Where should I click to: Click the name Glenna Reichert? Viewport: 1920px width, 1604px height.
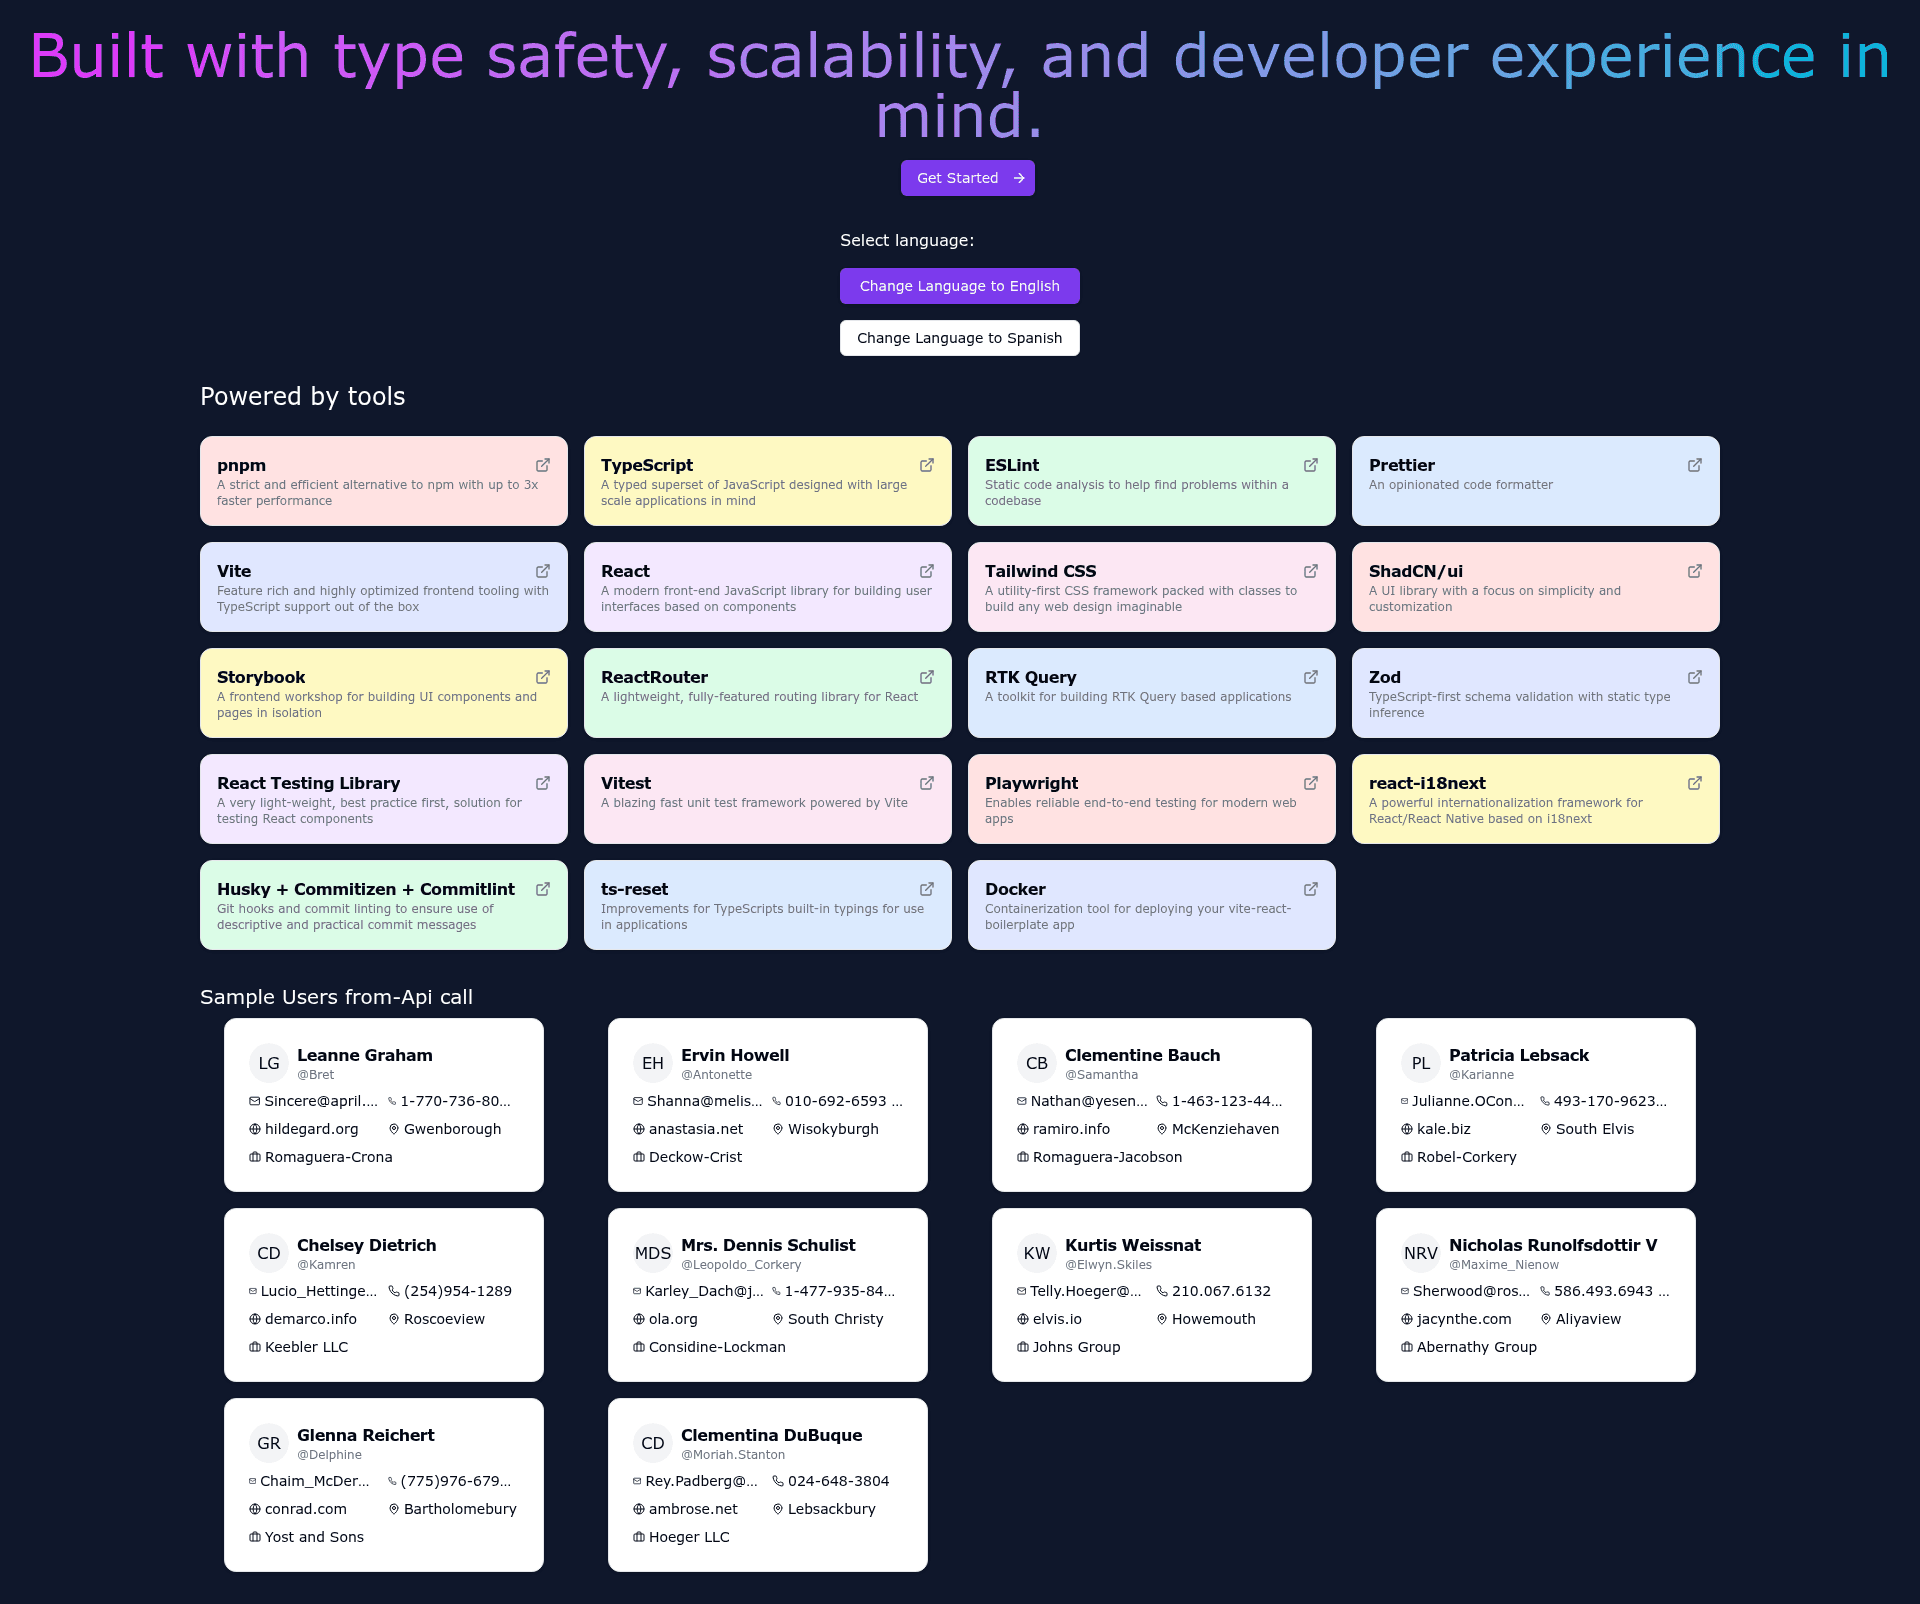[366, 1435]
